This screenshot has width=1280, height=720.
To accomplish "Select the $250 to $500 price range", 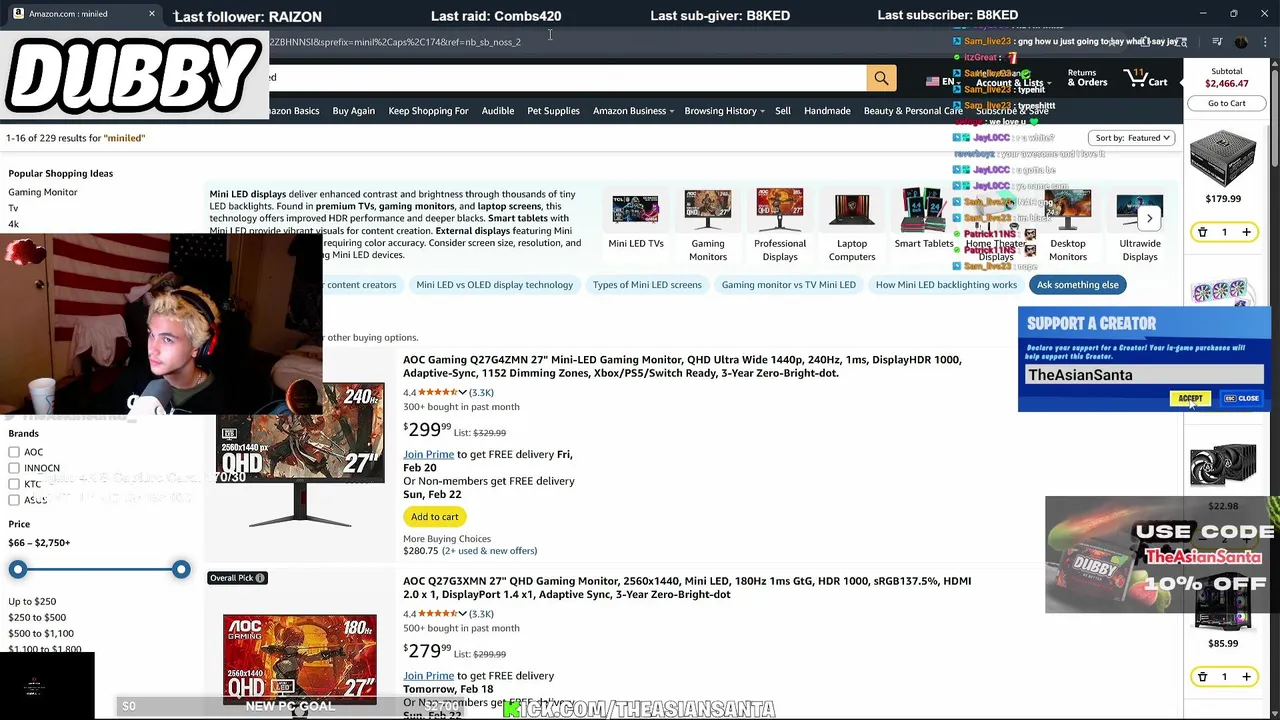I will 37,618.
